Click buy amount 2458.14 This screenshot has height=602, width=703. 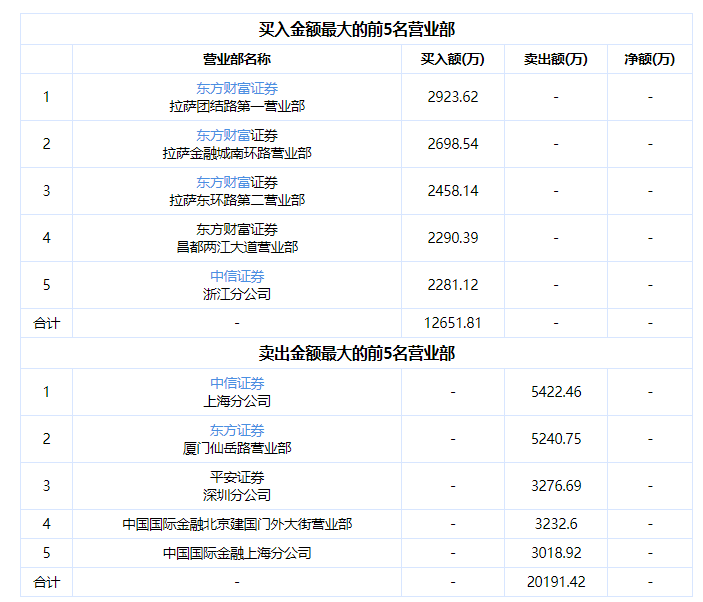point(453,191)
